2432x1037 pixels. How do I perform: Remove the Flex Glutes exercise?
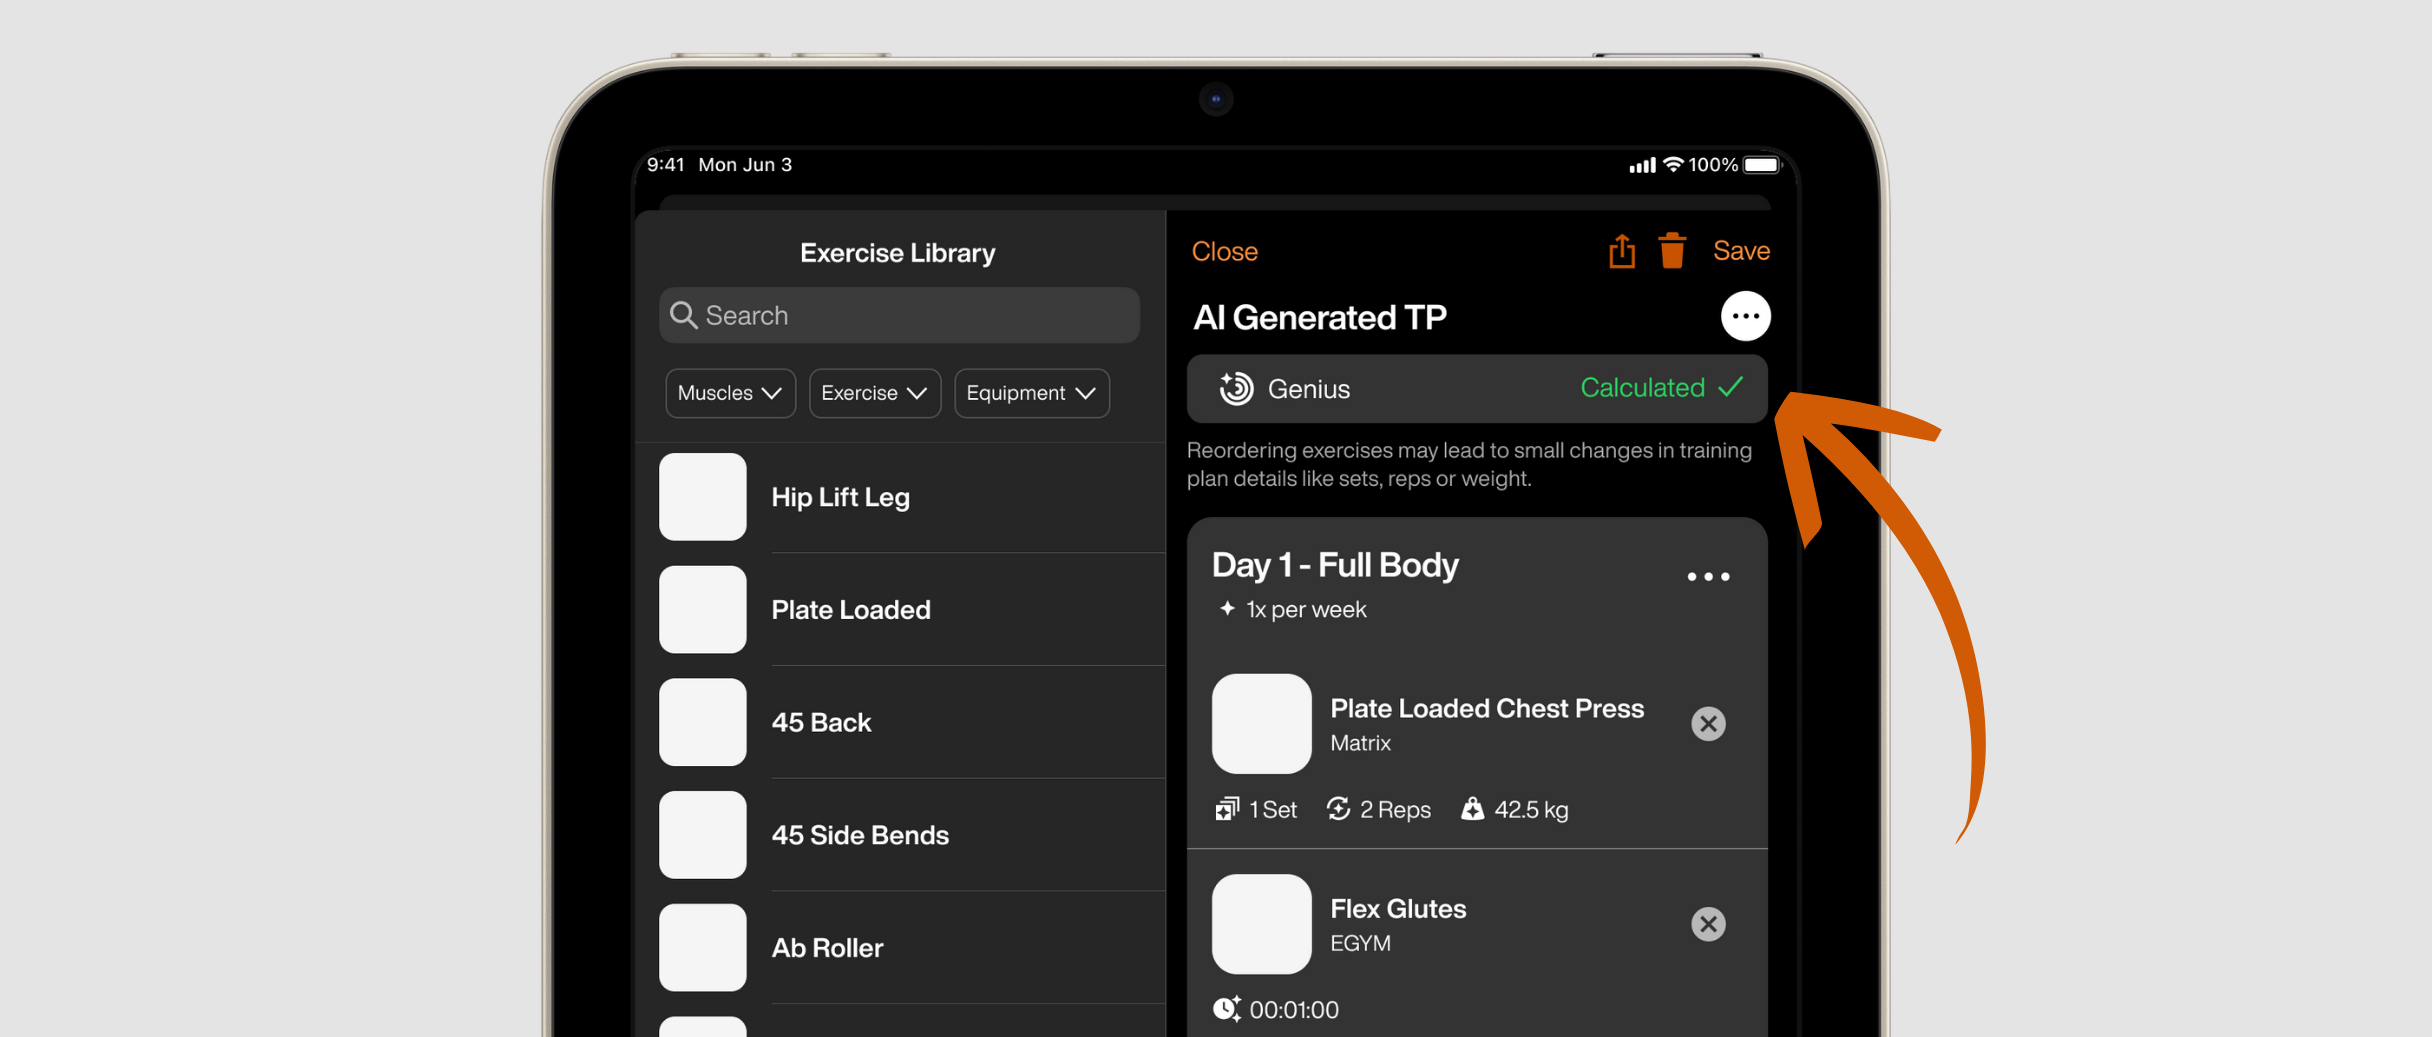1708,924
